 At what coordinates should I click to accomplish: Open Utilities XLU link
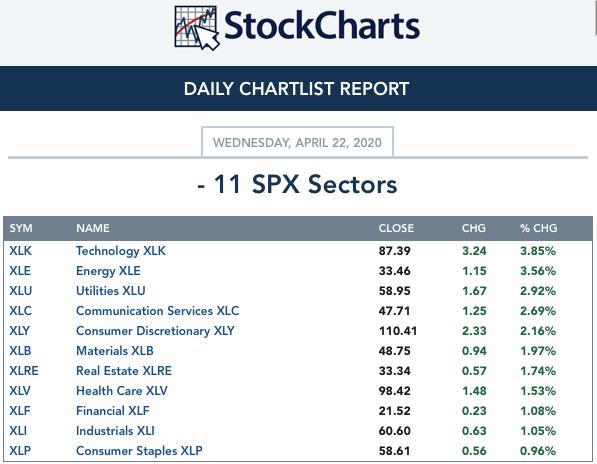[x=111, y=291]
